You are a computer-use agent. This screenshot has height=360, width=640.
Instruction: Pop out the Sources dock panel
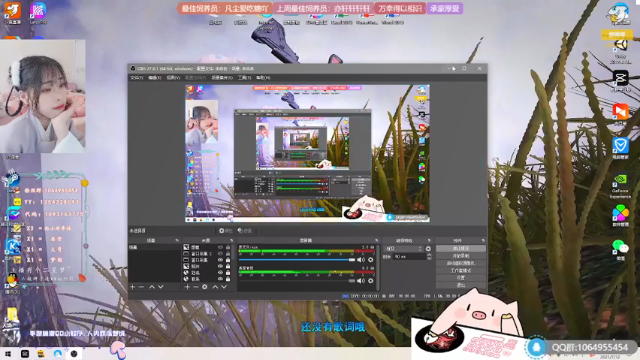231,240
